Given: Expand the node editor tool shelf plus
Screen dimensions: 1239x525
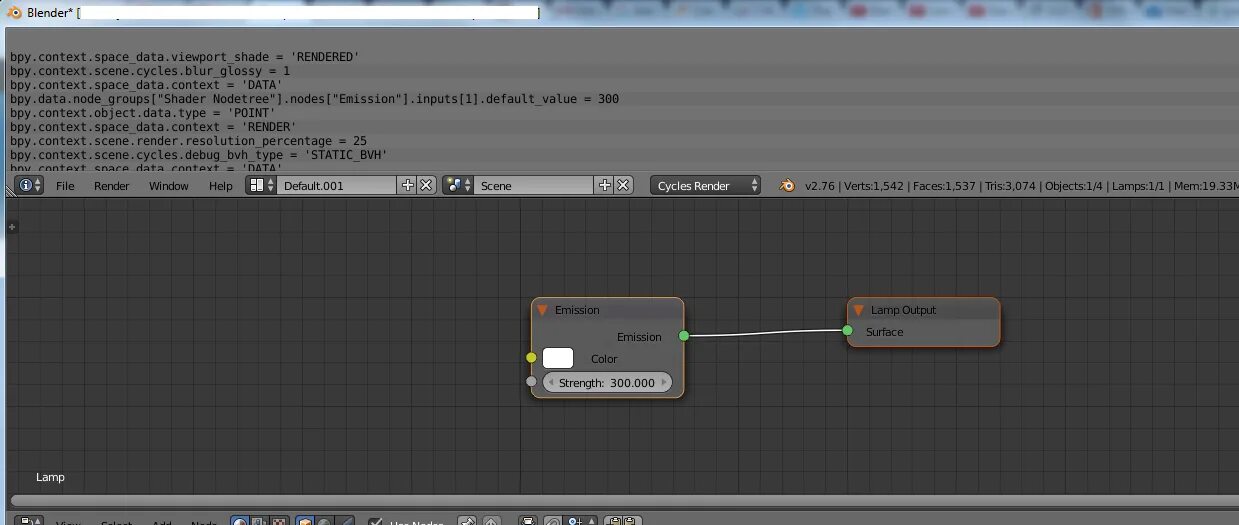Looking at the screenshot, I should pyautogui.click(x=12, y=227).
